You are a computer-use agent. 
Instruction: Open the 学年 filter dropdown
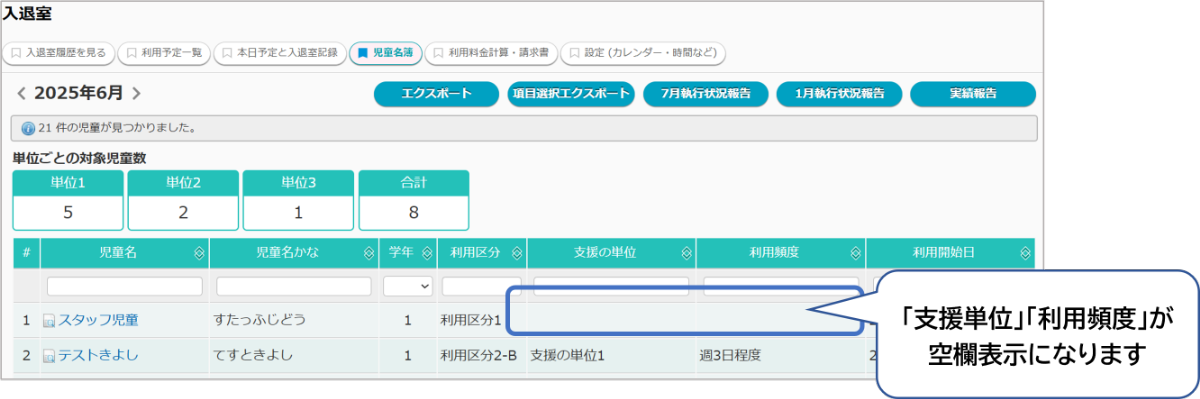(x=408, y=286)
